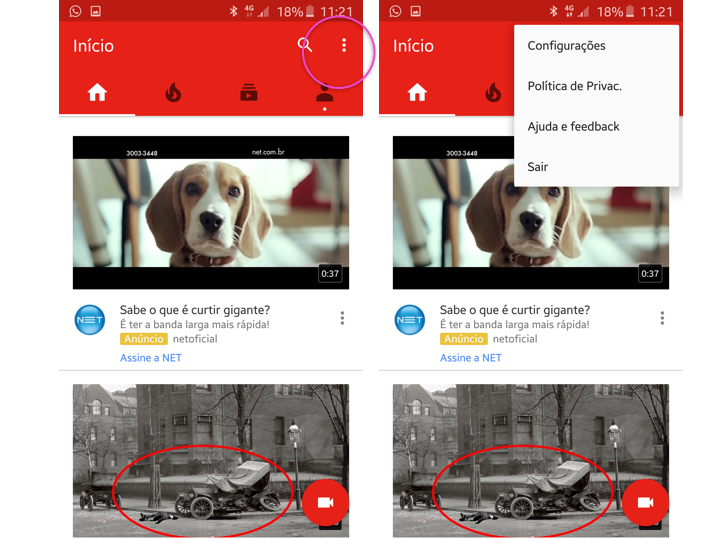Tap the red camera record button in left screenshot
This screenshot has height=540, width=720.
325,502
